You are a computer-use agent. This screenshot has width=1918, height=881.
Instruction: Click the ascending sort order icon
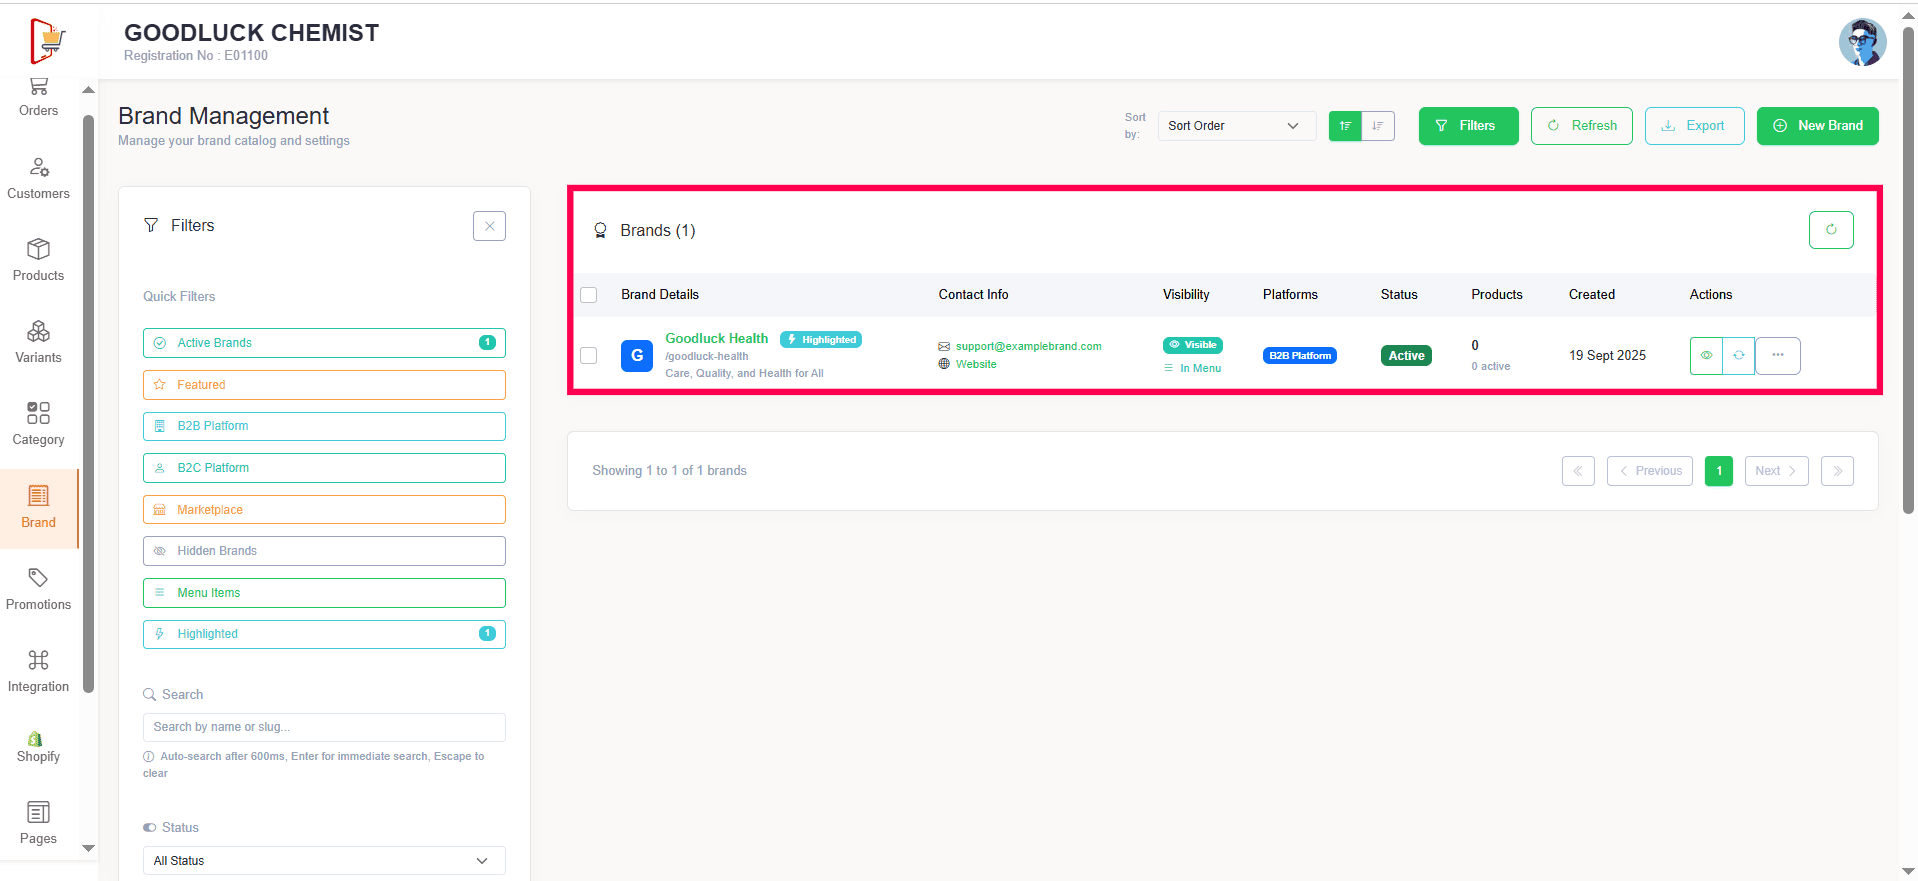tap(1345, 126)
